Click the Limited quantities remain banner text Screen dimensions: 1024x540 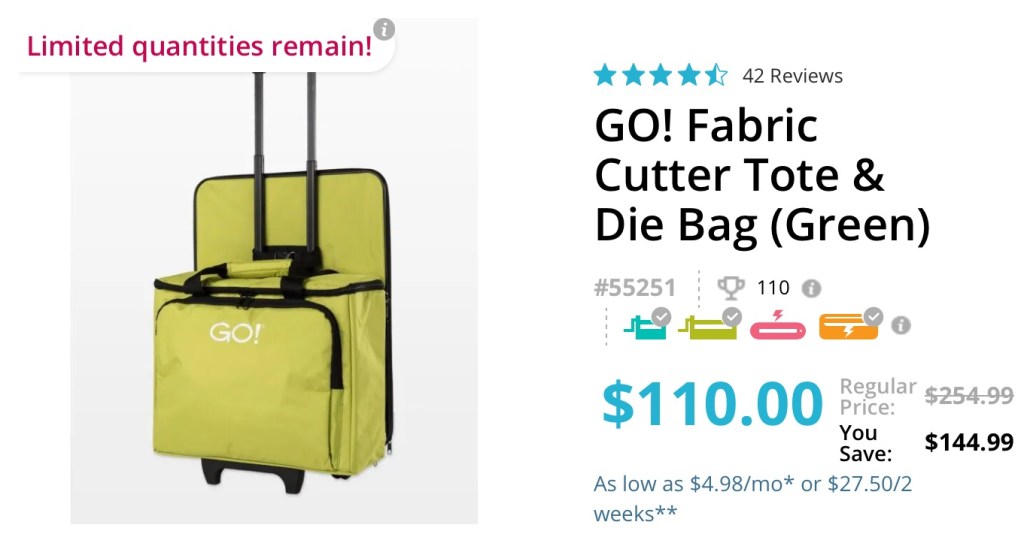click(199, 46)
